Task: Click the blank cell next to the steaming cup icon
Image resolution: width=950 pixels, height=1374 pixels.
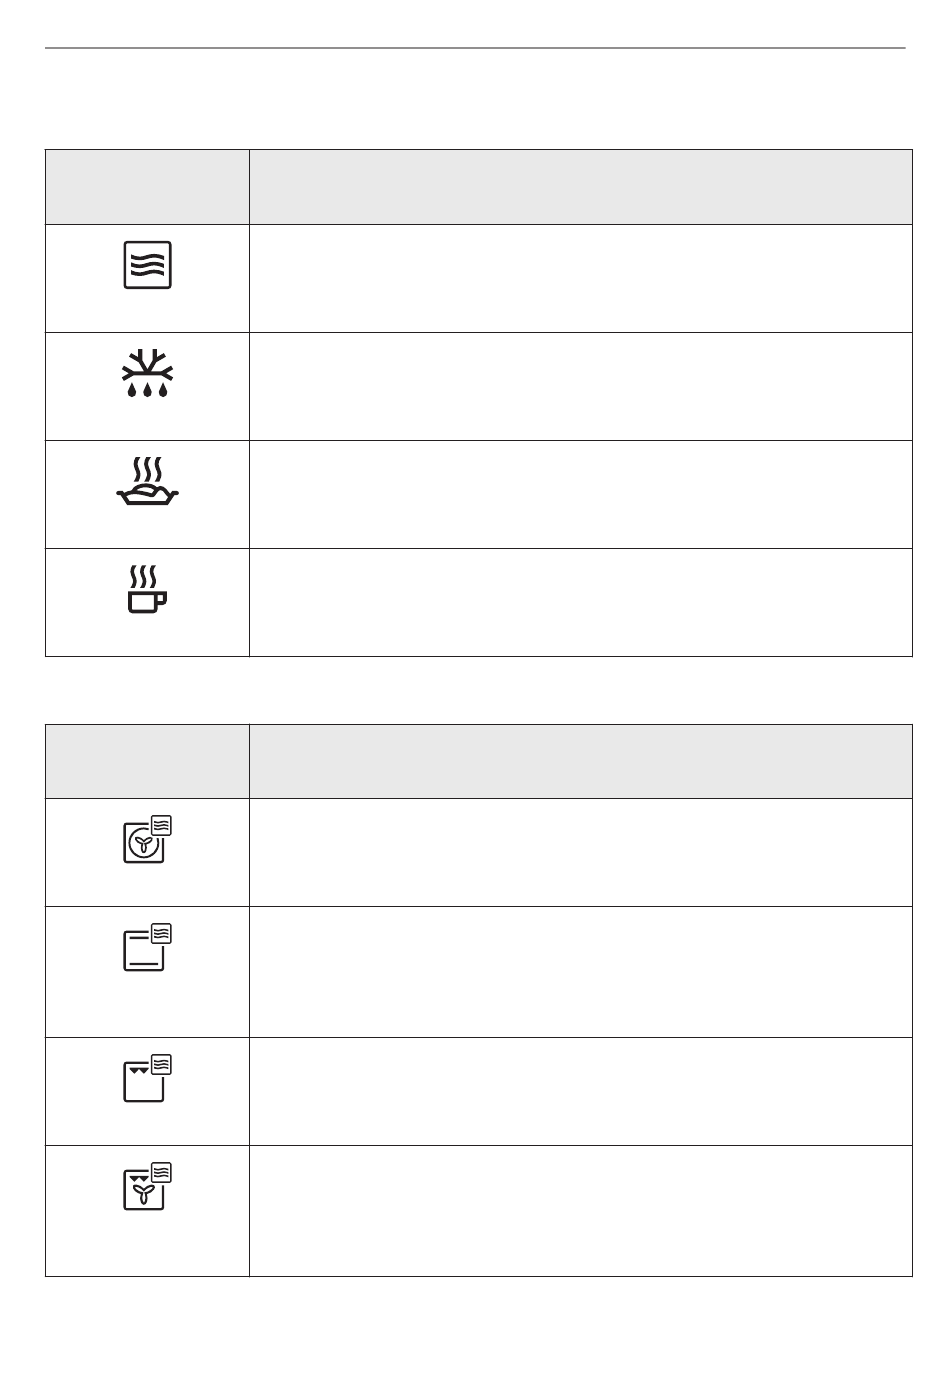Action: (581, 602)
